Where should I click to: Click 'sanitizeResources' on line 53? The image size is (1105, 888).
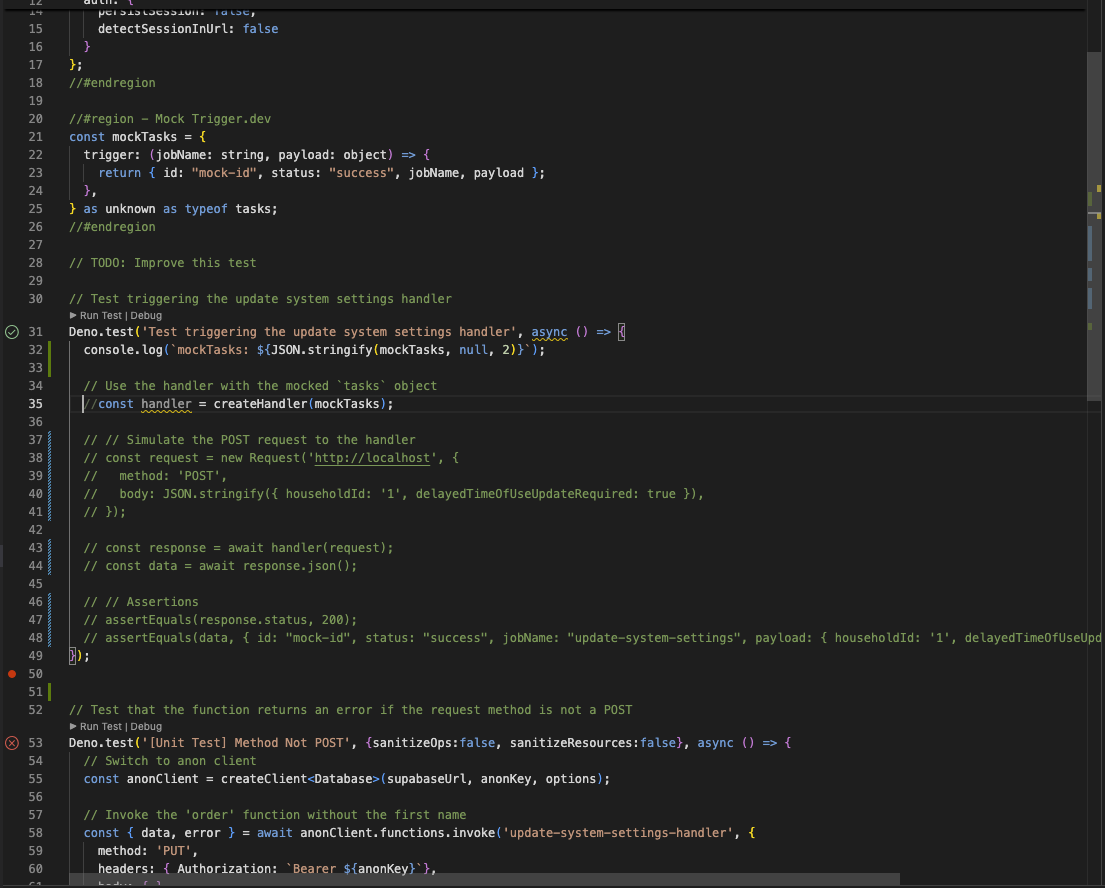(x=571, y=743)
